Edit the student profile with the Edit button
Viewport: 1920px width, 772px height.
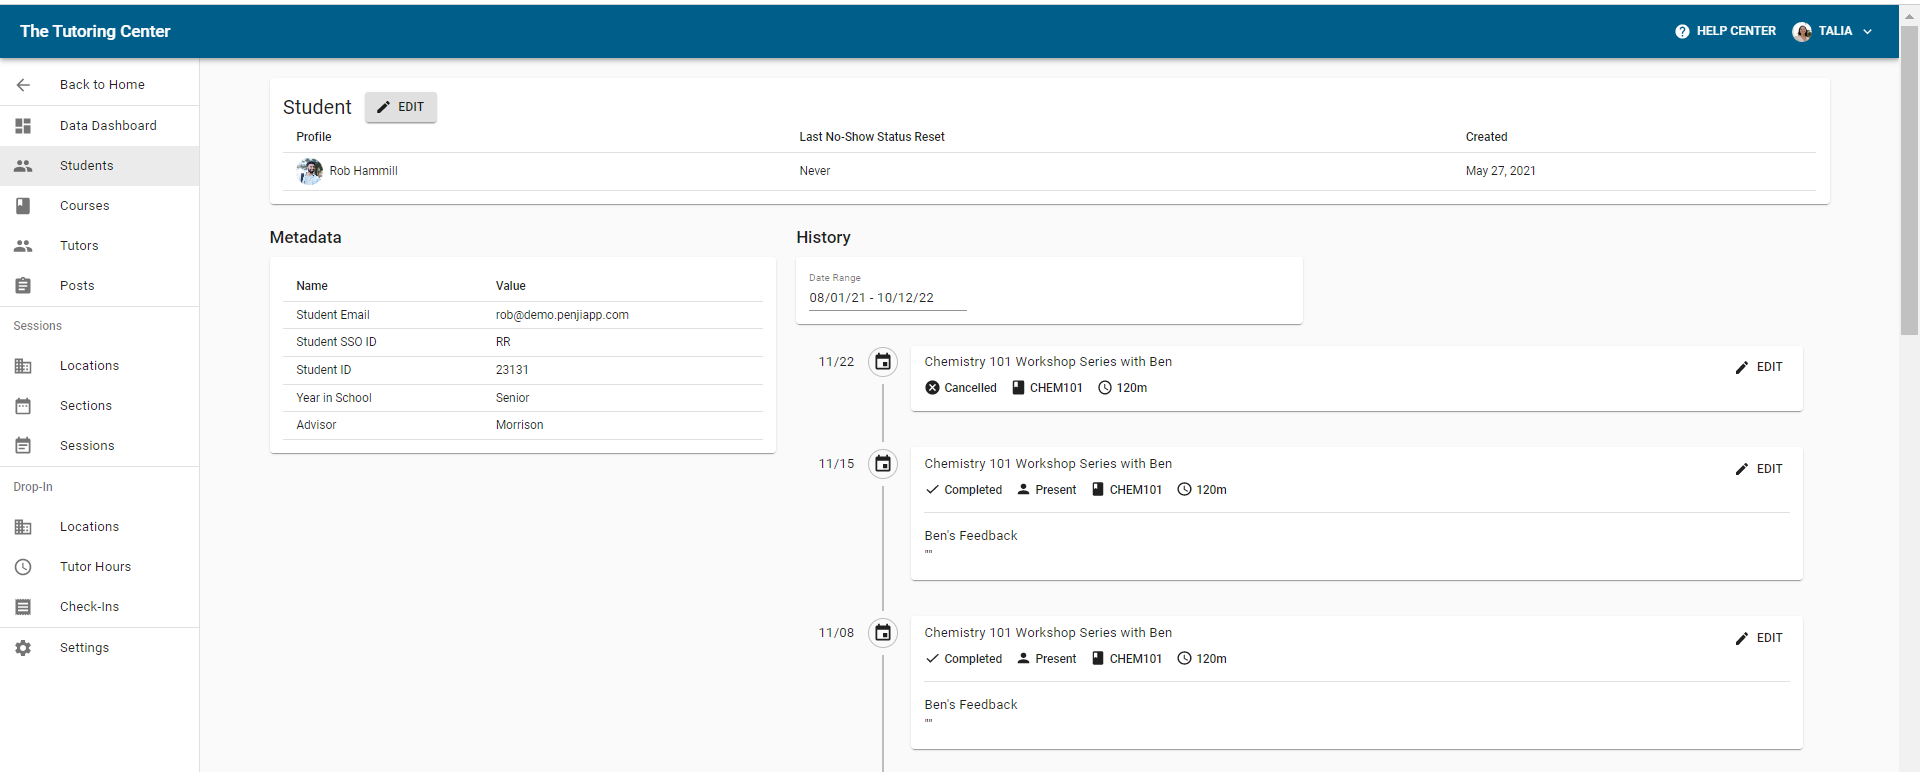click(400, 107)
